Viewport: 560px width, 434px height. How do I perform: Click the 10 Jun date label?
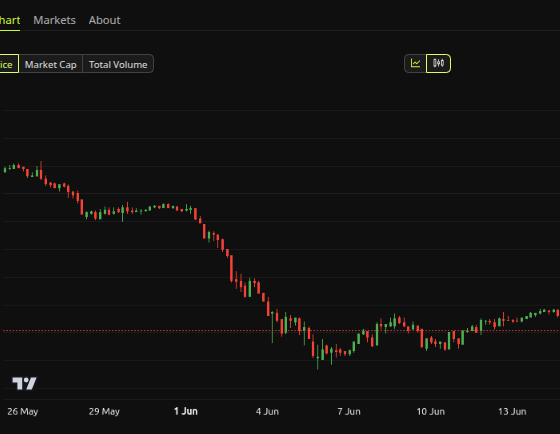(431, 411)
